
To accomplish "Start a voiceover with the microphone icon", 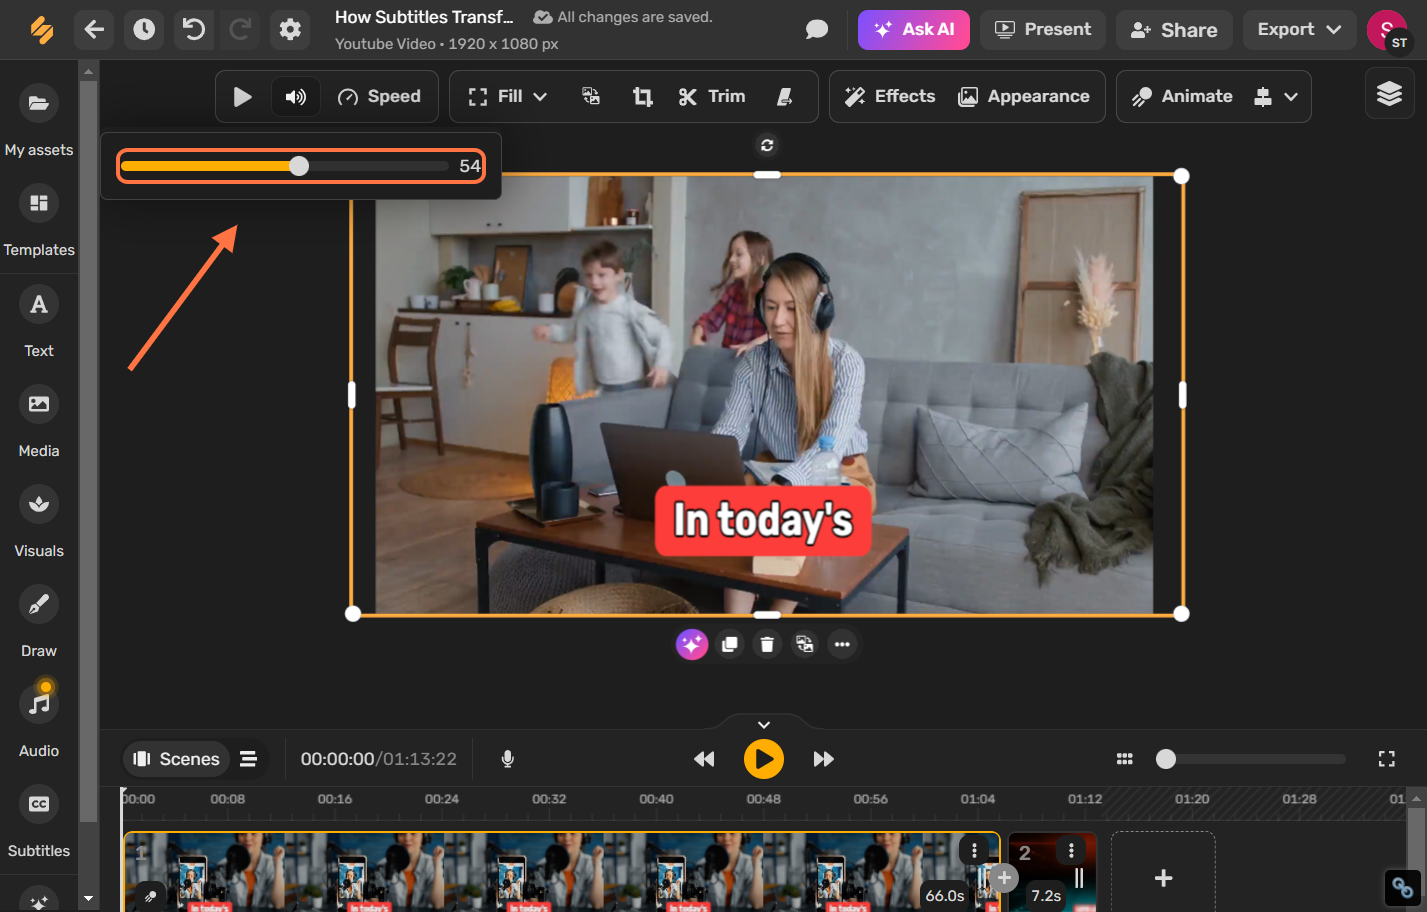I will click(x=507, y=759).
